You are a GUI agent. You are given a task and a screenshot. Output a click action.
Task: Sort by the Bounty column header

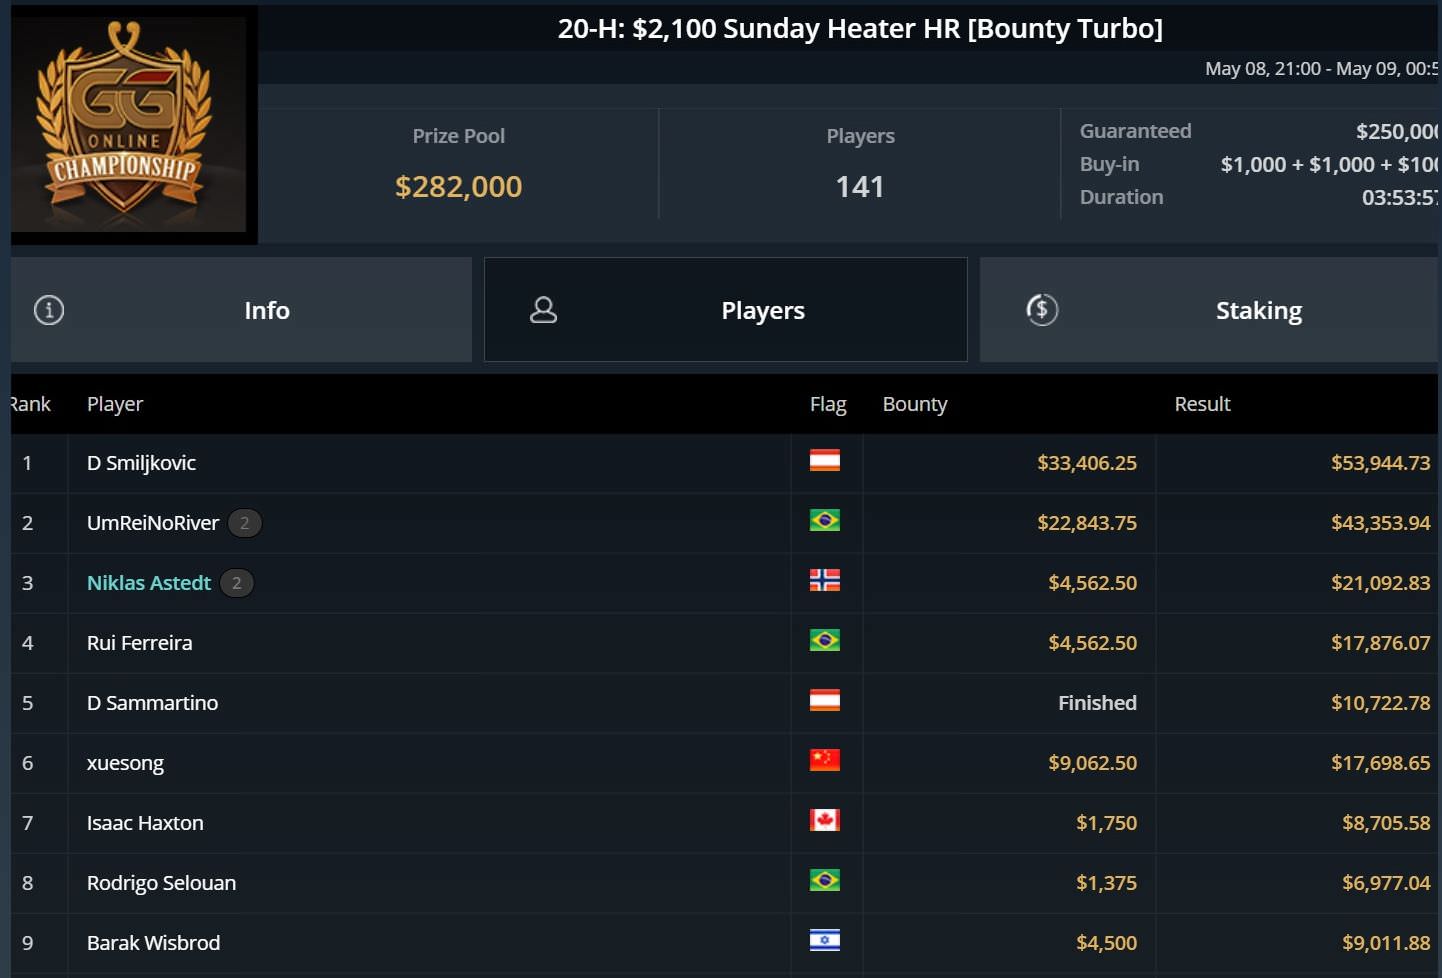[x=914, y=404]
